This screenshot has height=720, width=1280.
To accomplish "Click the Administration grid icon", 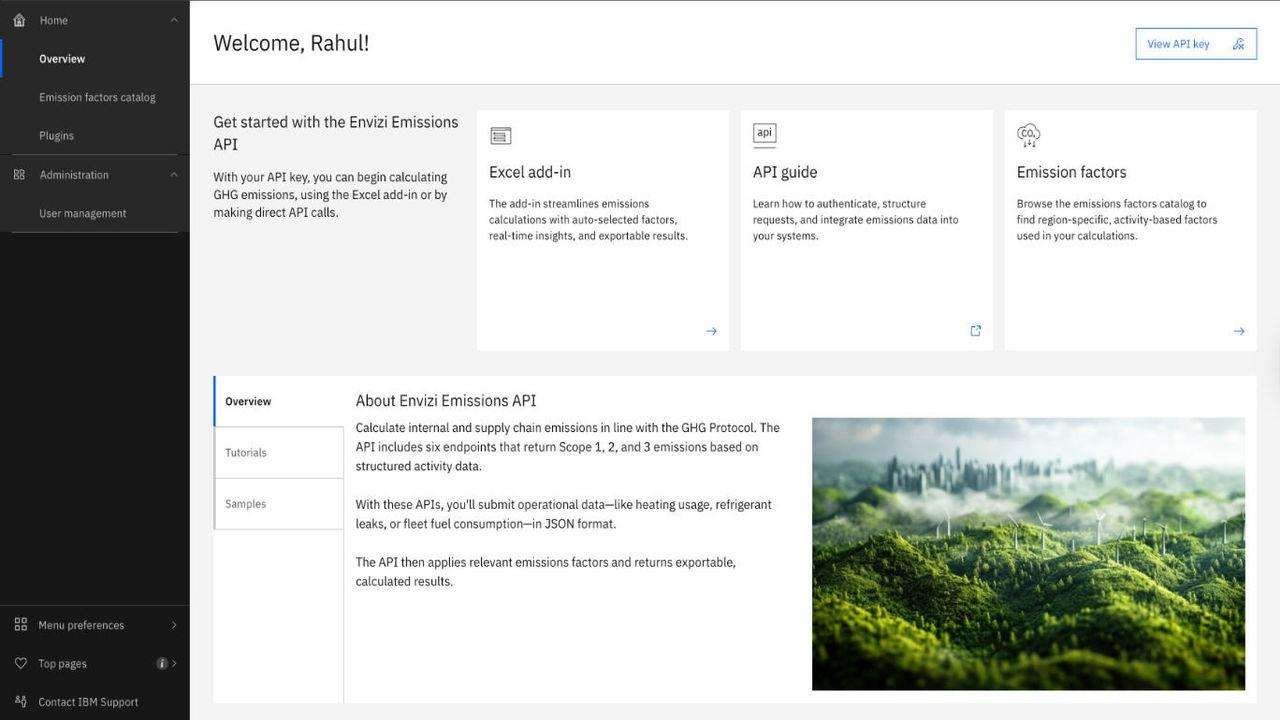I will click(x=19, y=175).
